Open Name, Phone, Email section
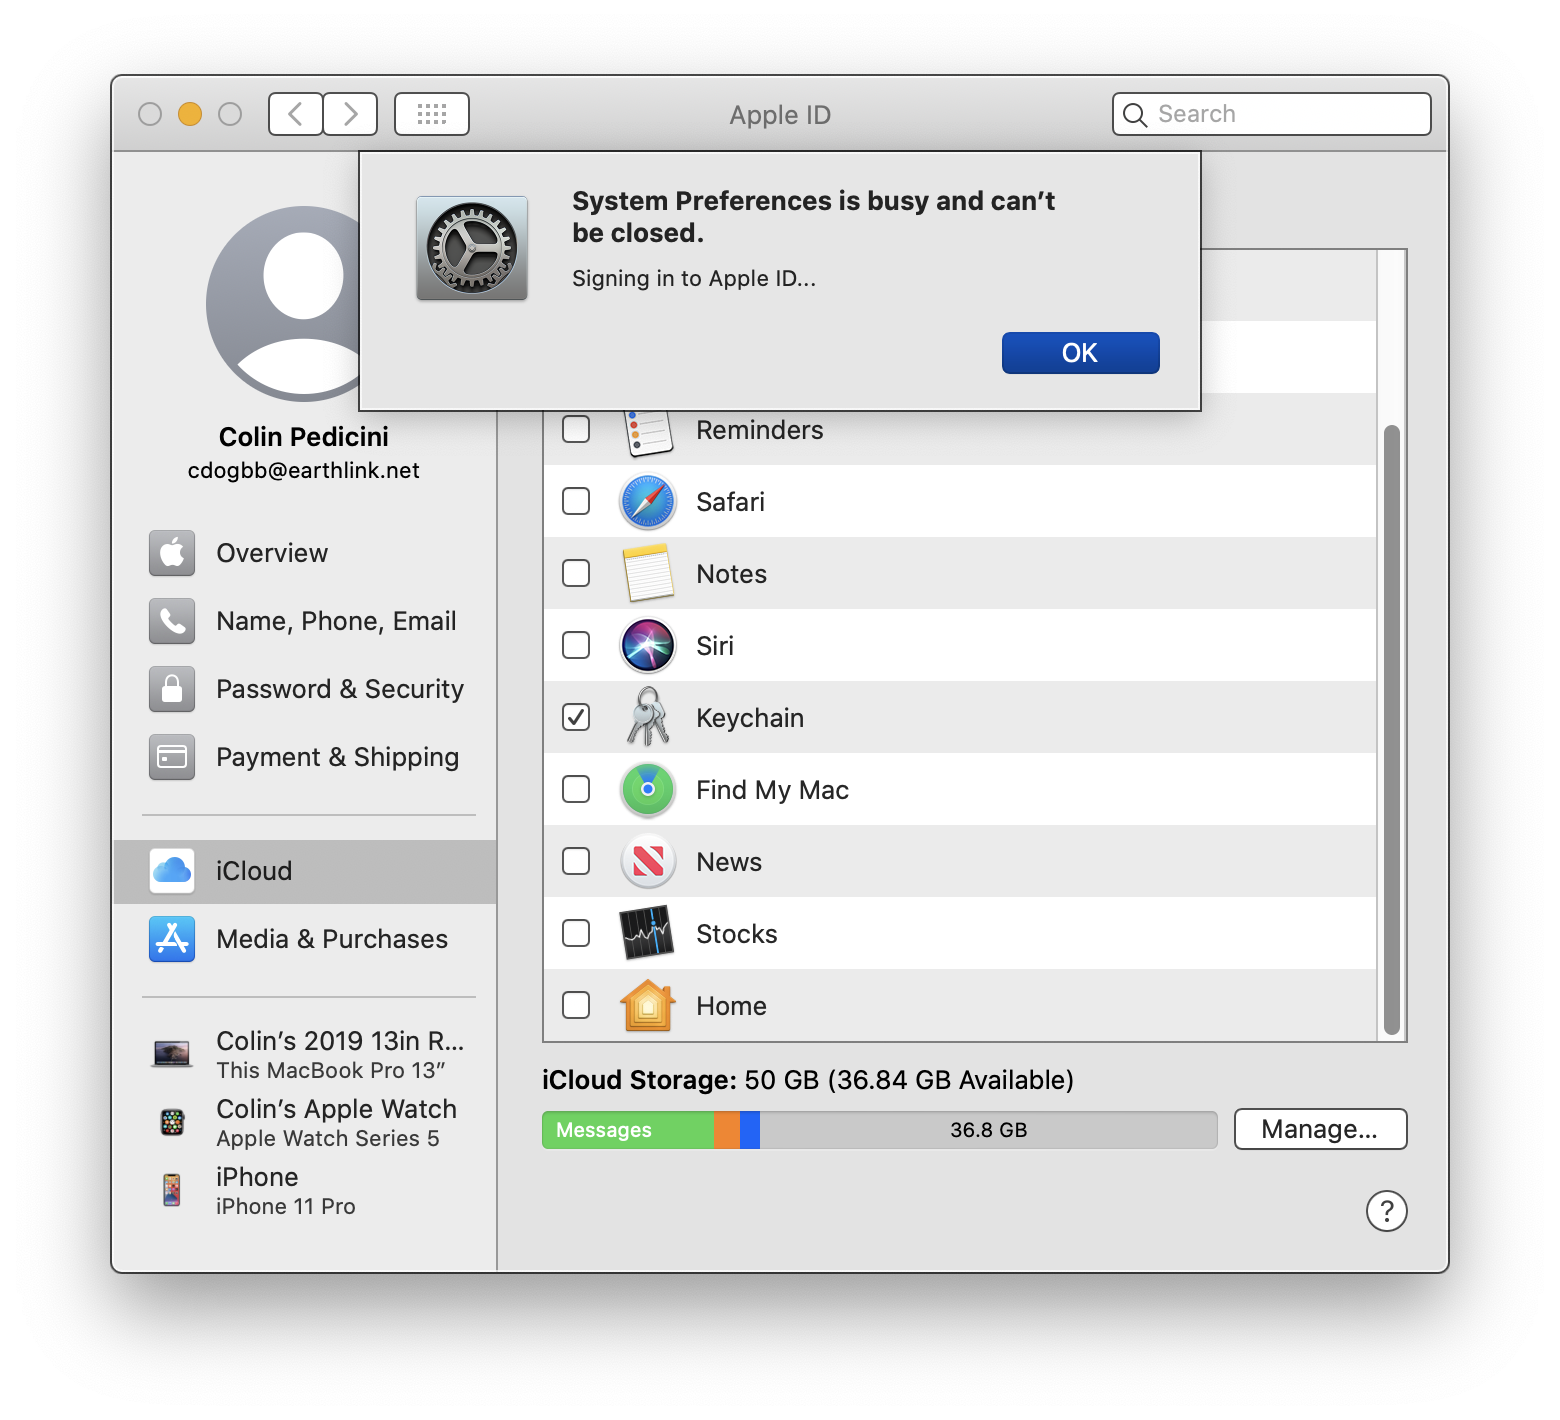This screenshot has height=1420, width=1560. click(305, 621)
